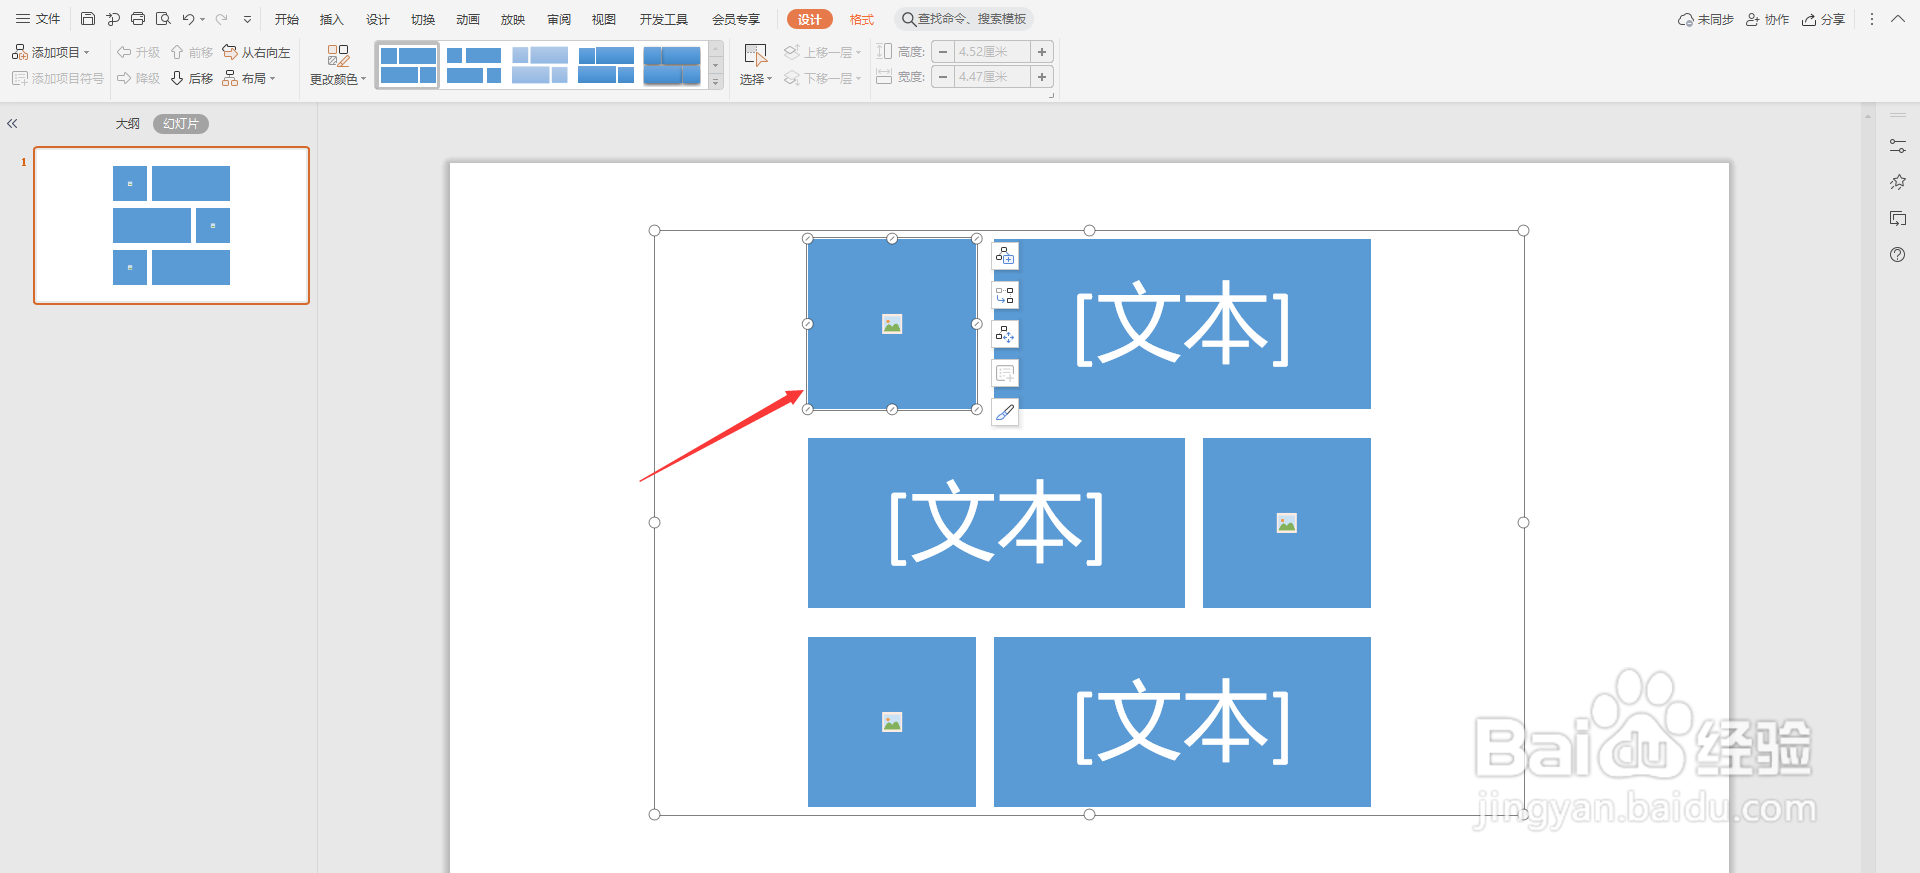Decrease width with minus button

[x=943, y=77]
